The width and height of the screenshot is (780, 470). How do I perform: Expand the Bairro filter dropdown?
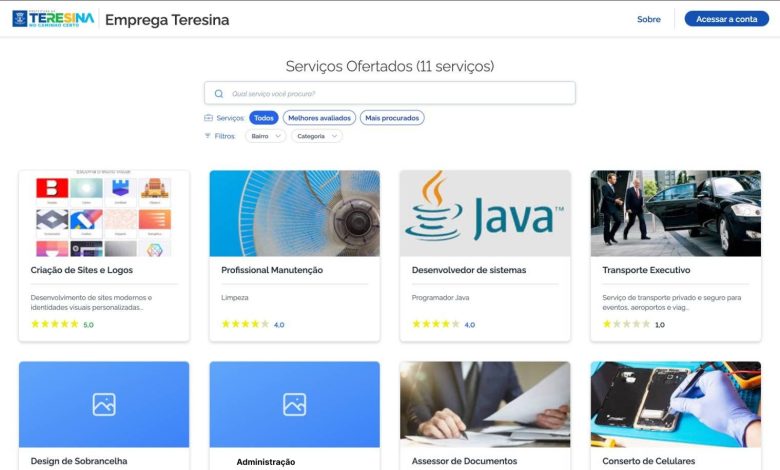pos(266,136)
